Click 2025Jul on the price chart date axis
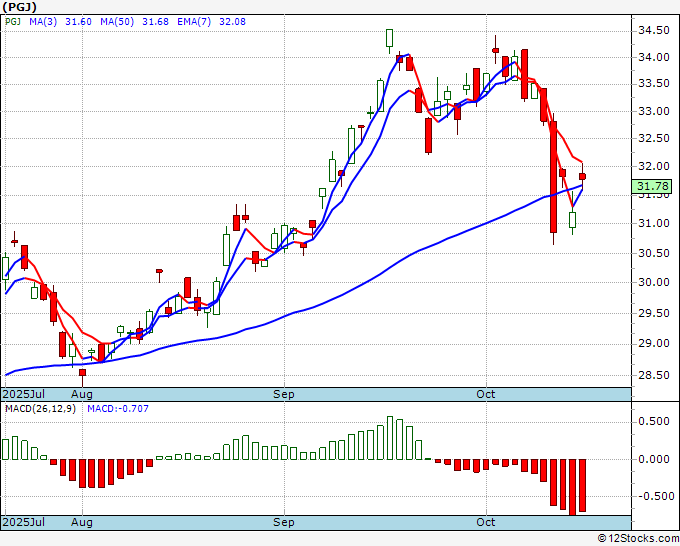This screenshot has width=680, height=546. point(24,394)
